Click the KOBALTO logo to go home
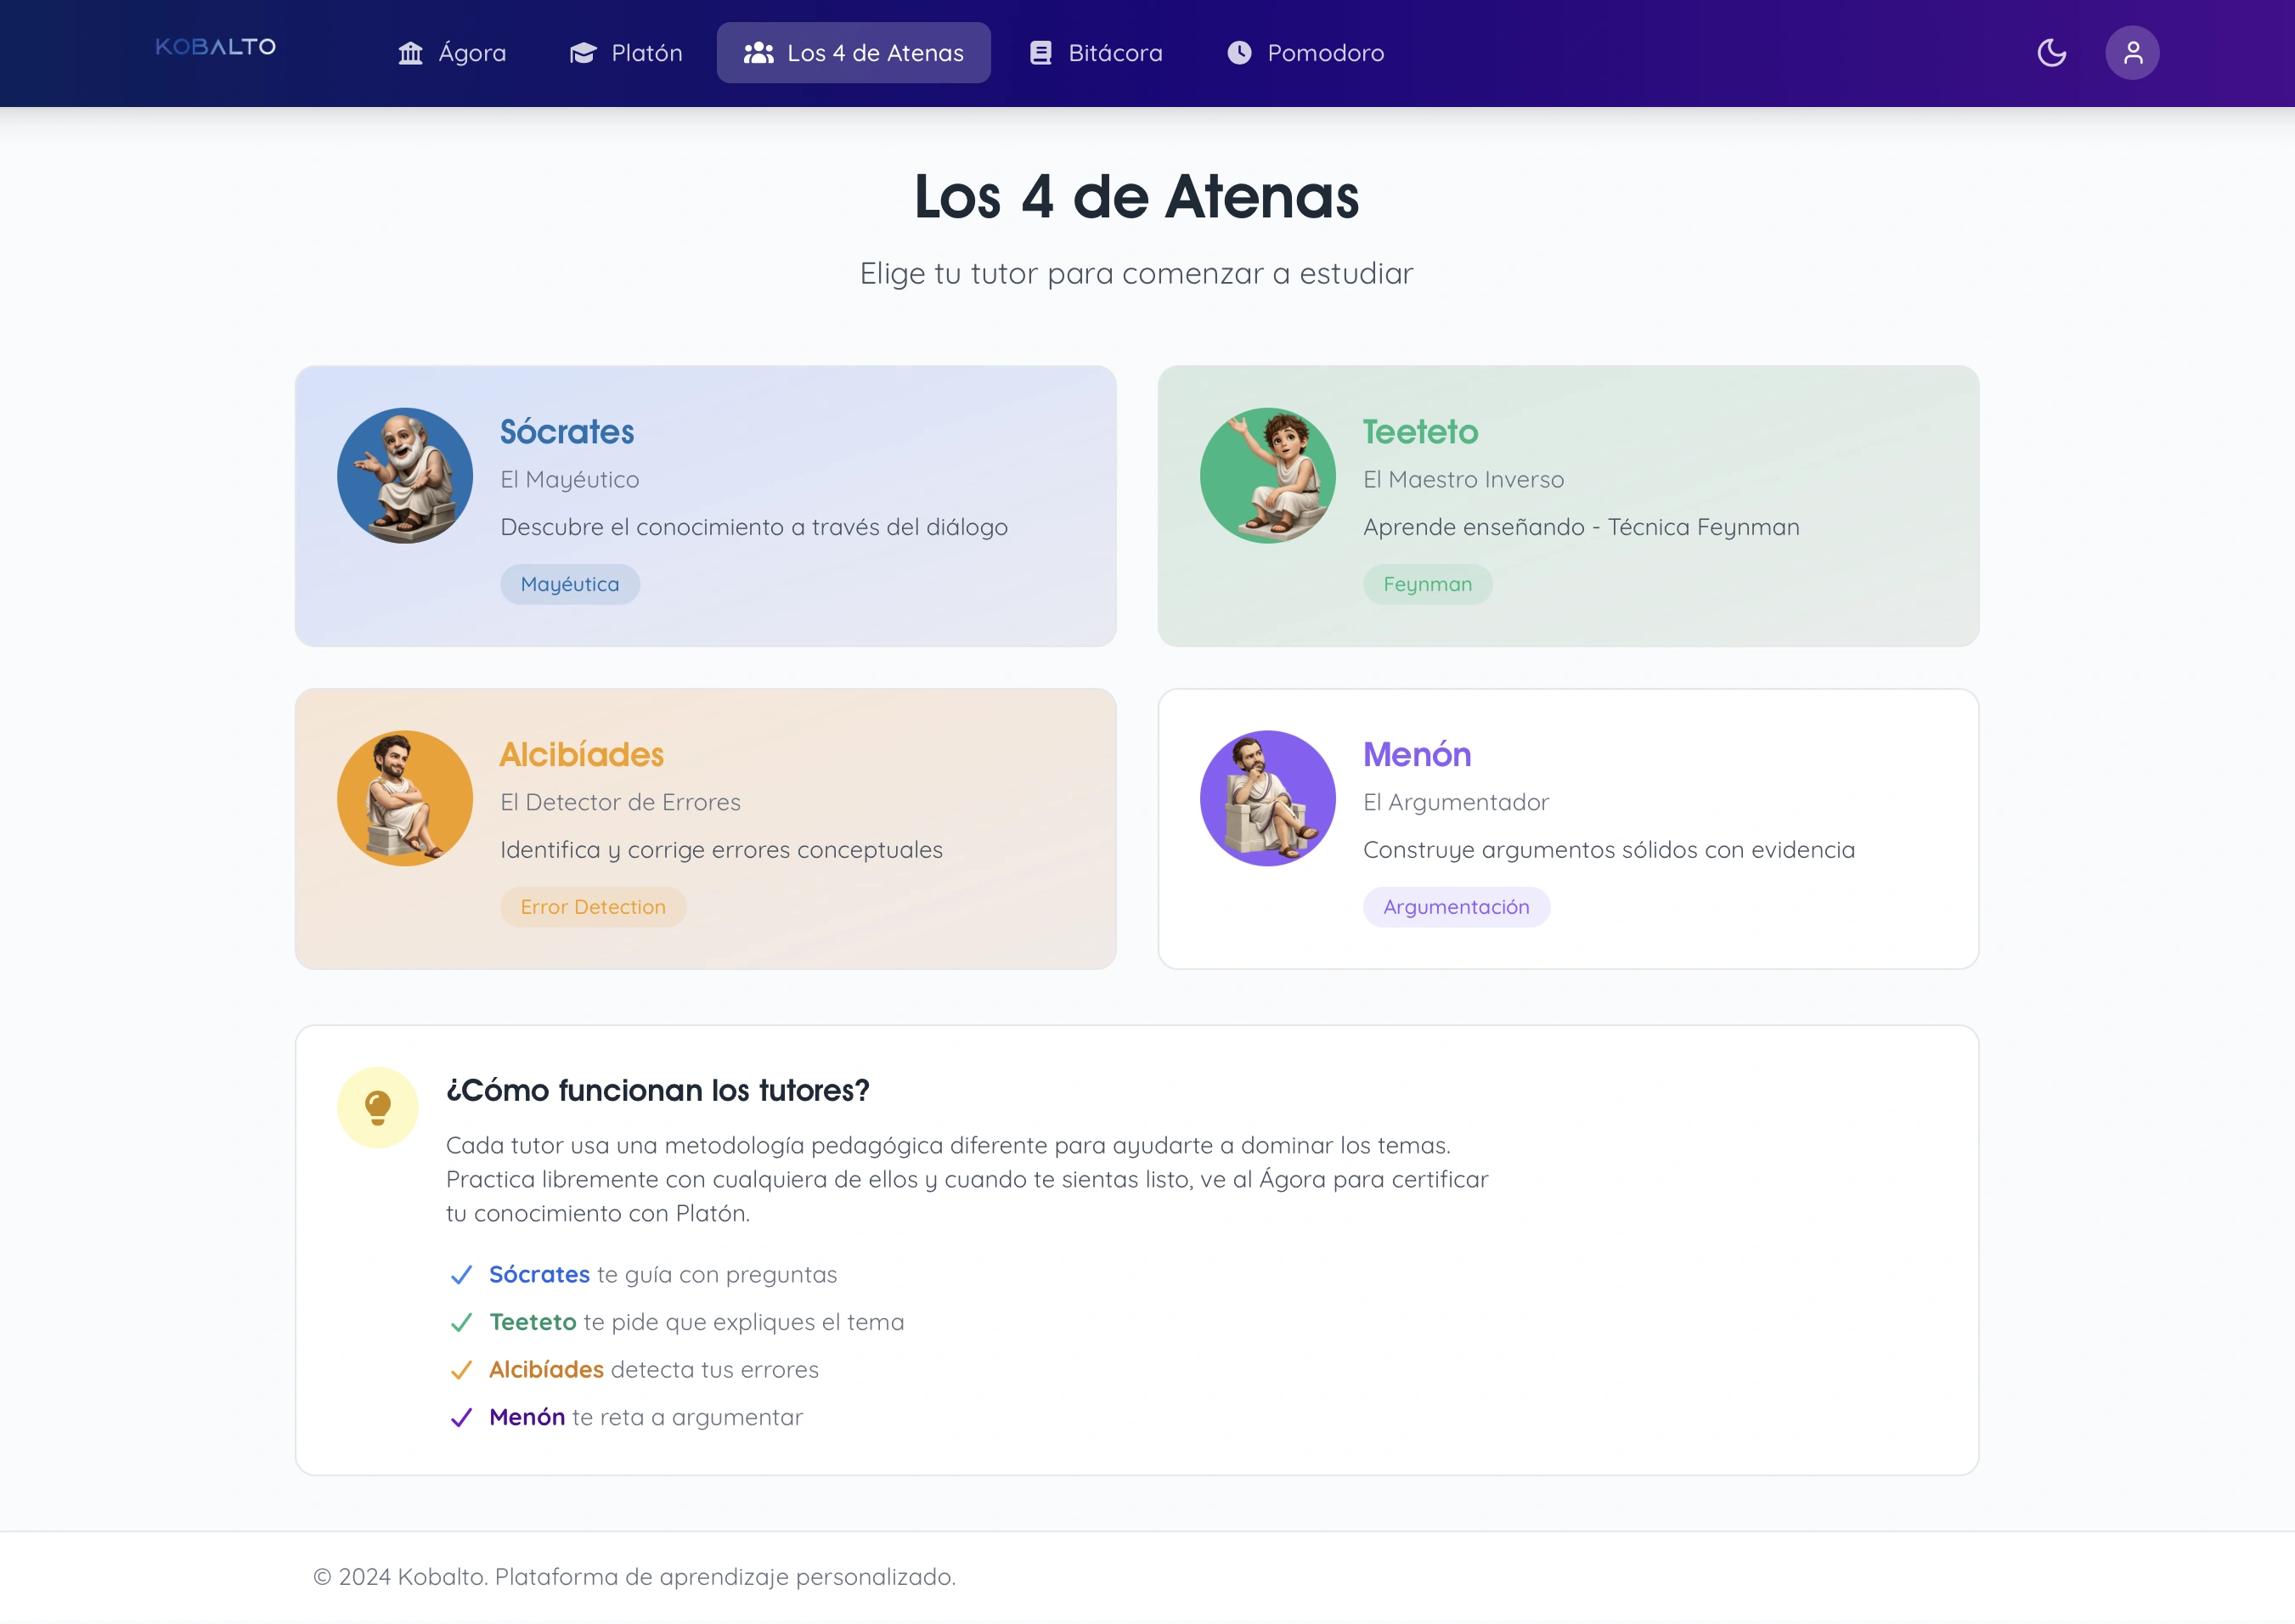 [x=216, y=46]
